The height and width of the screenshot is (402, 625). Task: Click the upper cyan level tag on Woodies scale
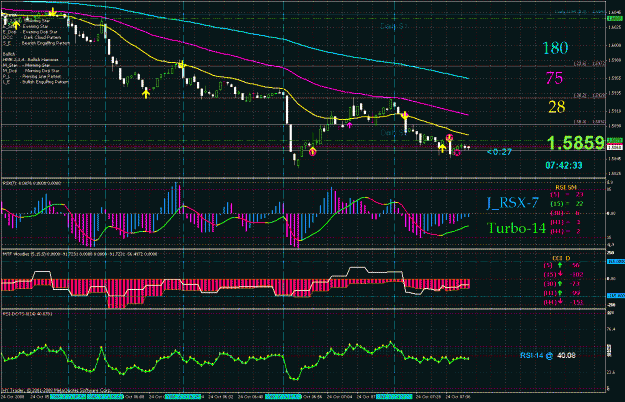pyautogui.click(x=615, y=262)
